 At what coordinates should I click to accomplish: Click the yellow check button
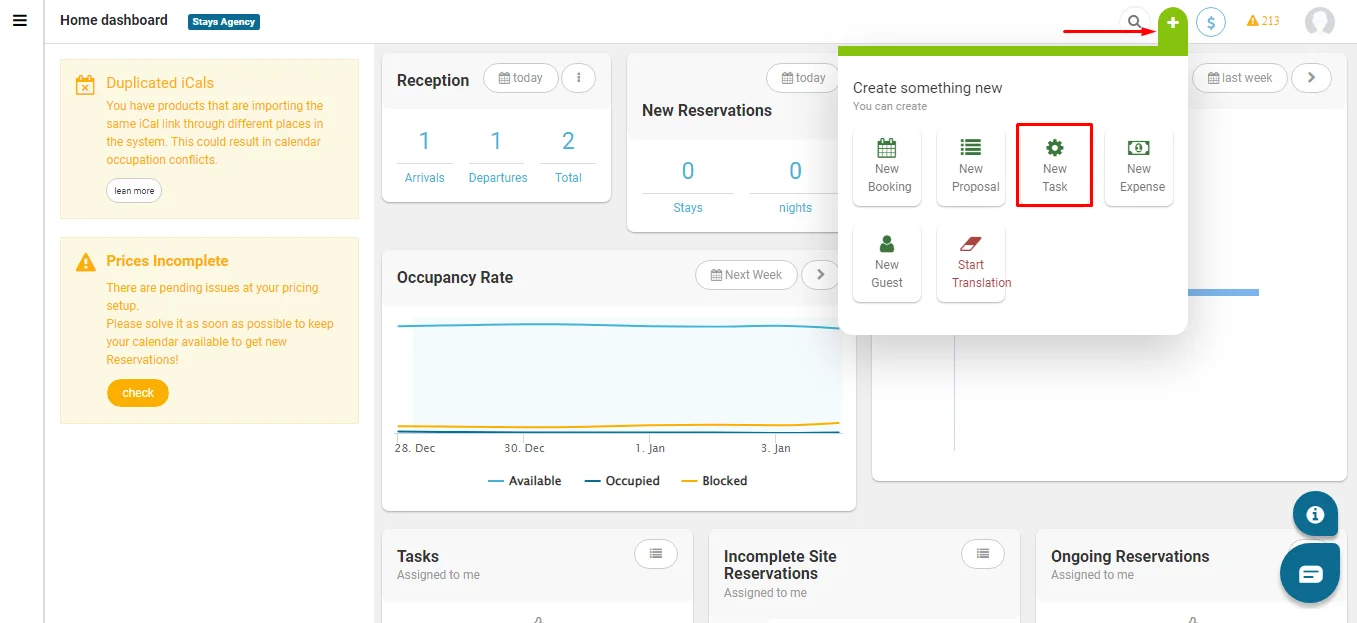coord(138,393)
